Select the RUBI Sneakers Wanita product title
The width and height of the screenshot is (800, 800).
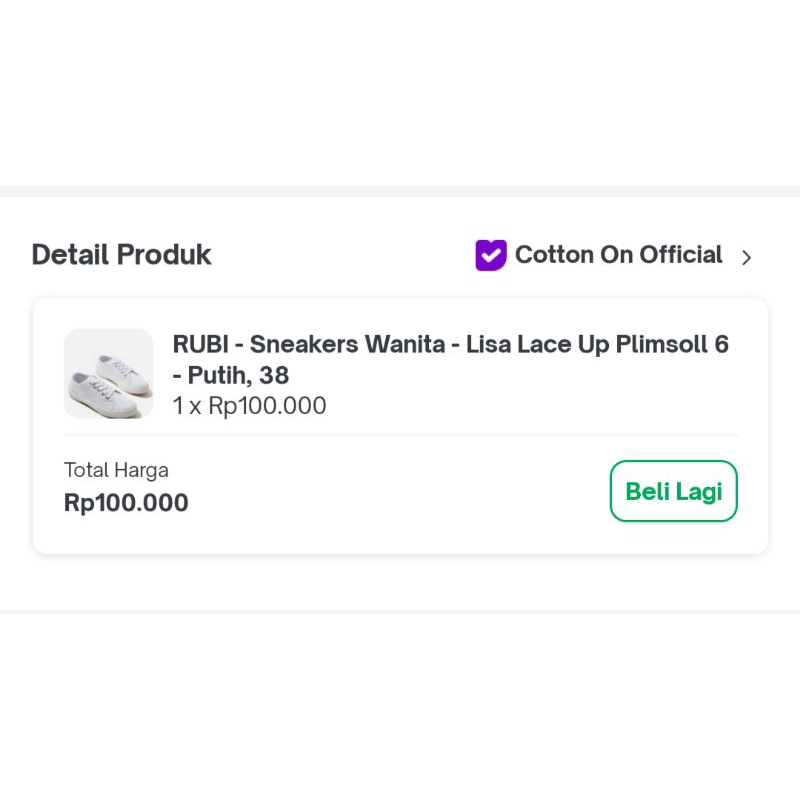click(450, 345)
